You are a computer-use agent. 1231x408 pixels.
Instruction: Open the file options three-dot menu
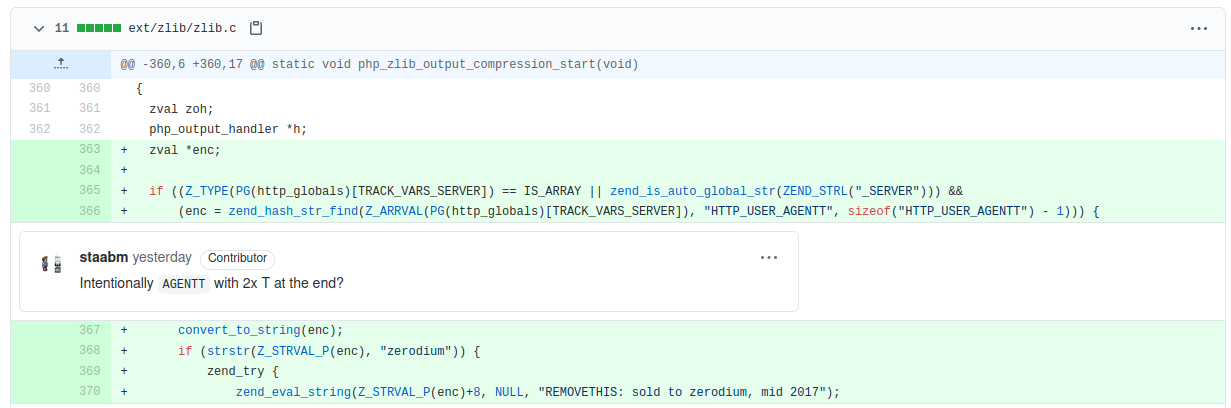[1199, 29]
